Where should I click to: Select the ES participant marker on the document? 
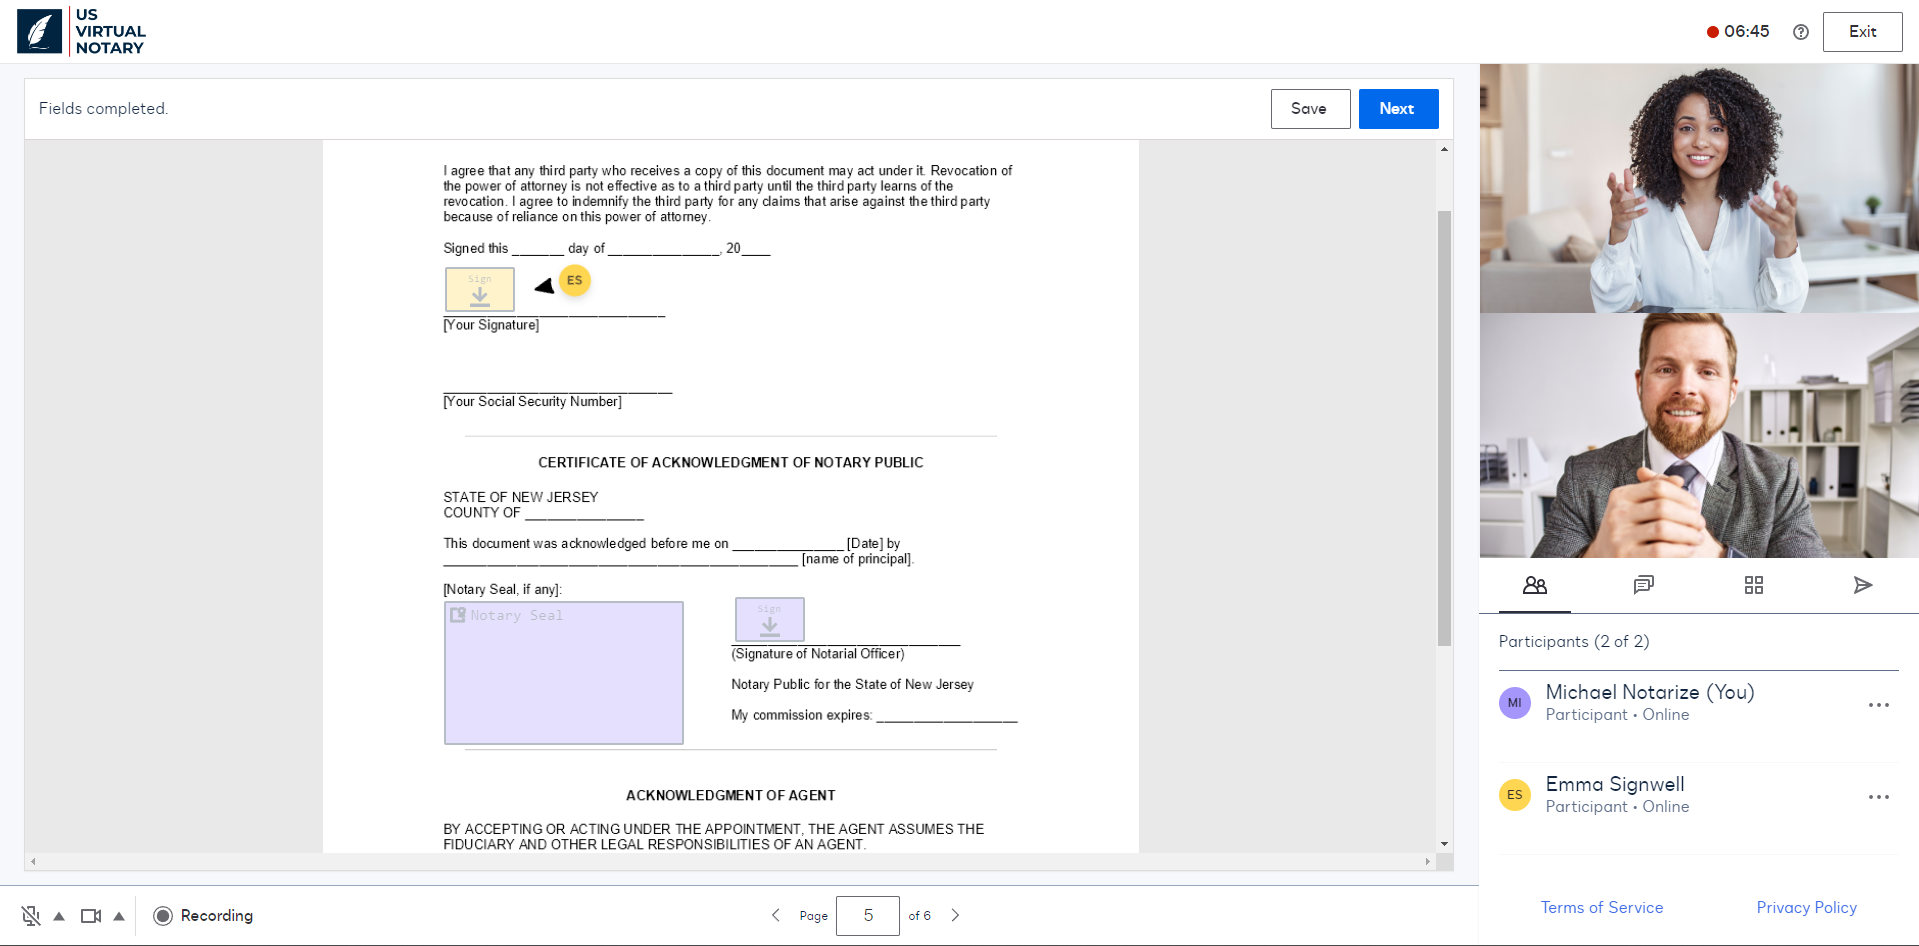pyautogui.click(x=575, y=281)
